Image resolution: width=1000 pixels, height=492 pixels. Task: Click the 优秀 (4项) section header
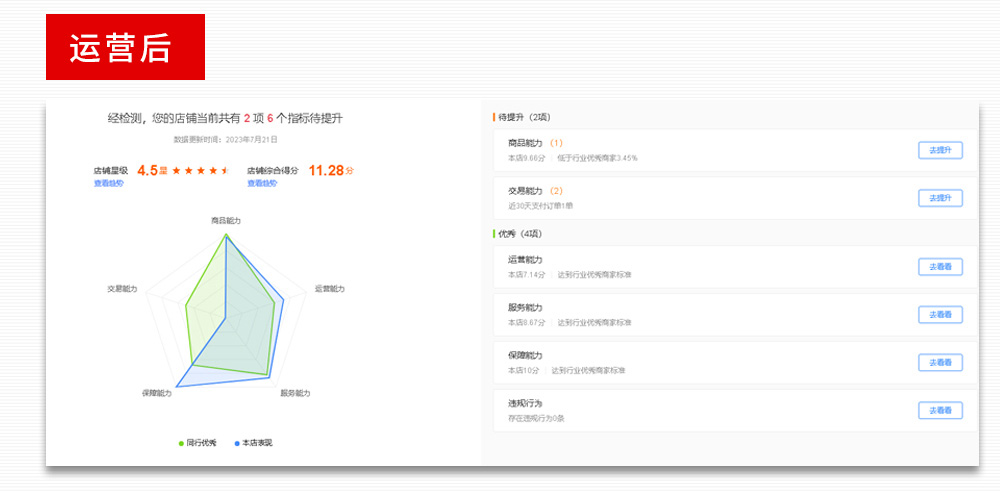(x=520, y=234)
